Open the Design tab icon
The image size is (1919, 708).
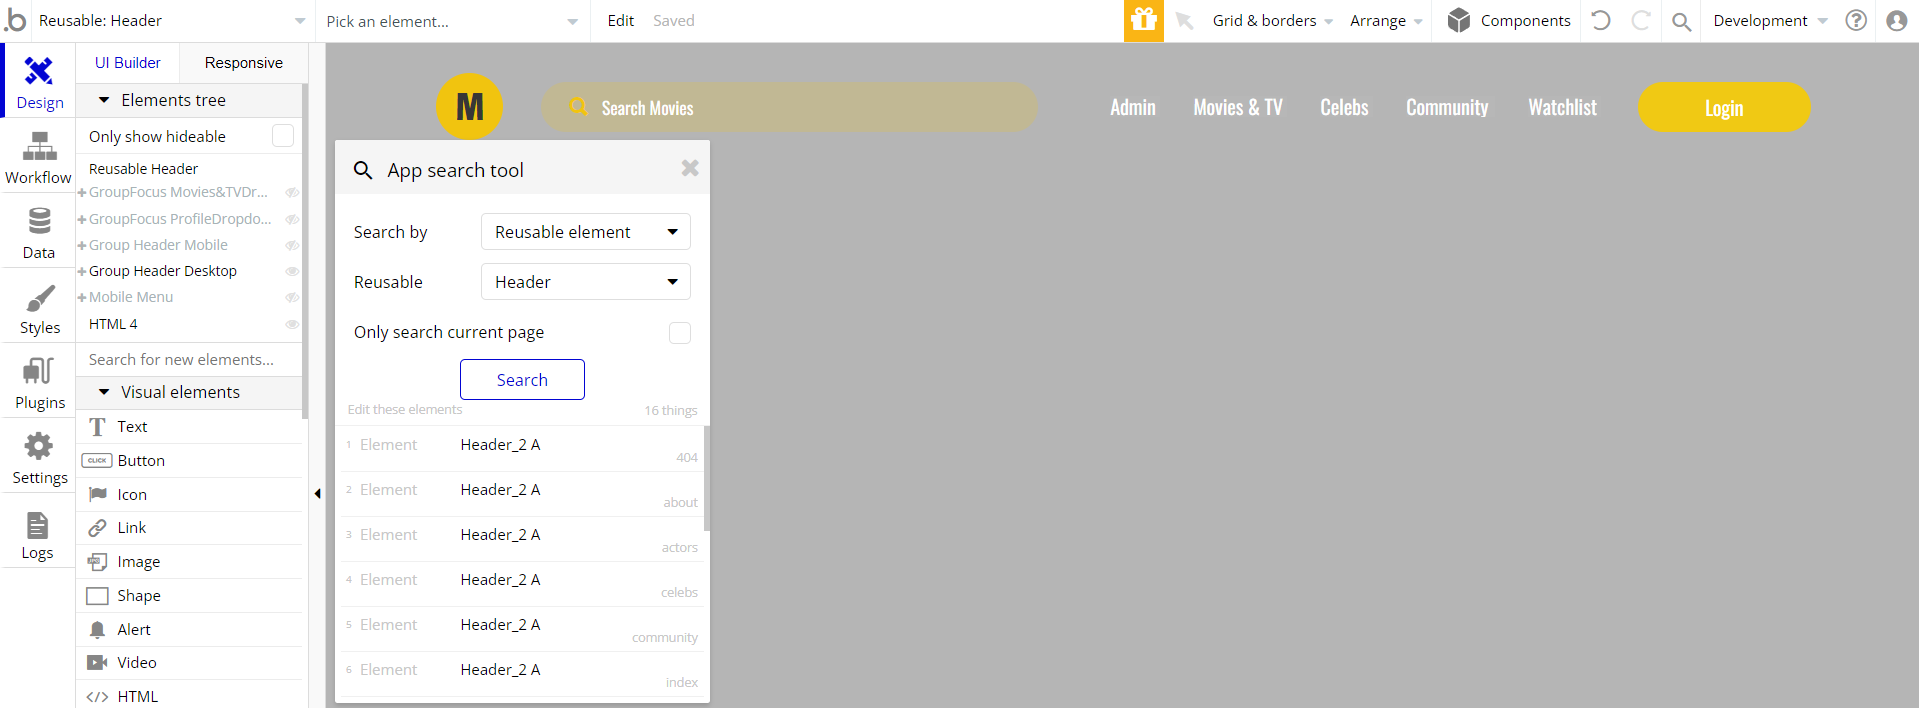[x=39, y=71]
